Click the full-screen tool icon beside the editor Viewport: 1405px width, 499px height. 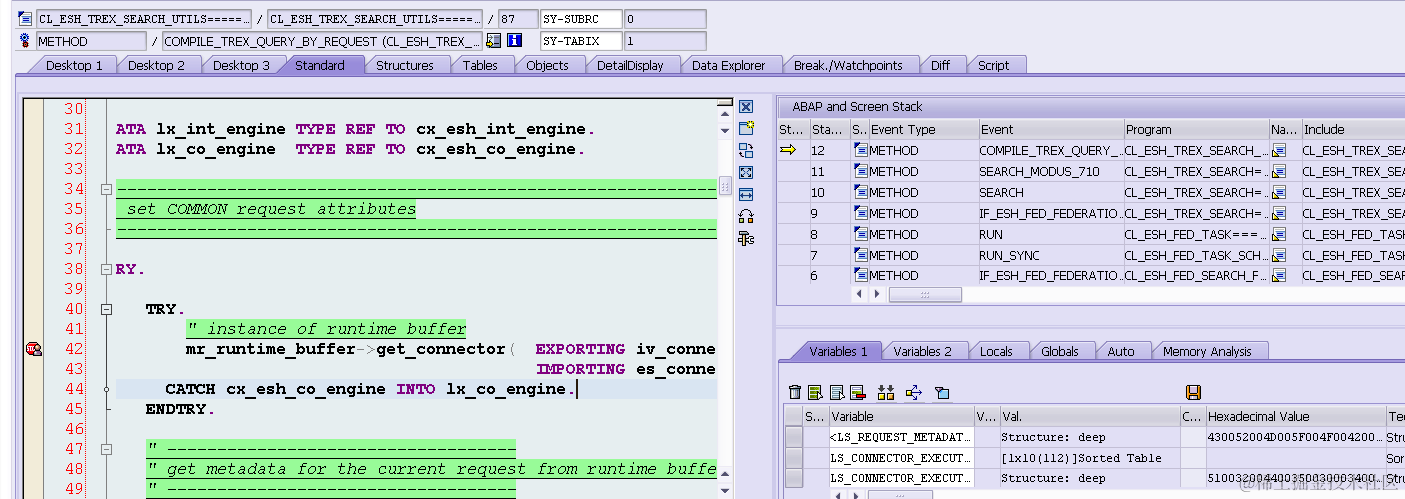[x=745, y=172]
